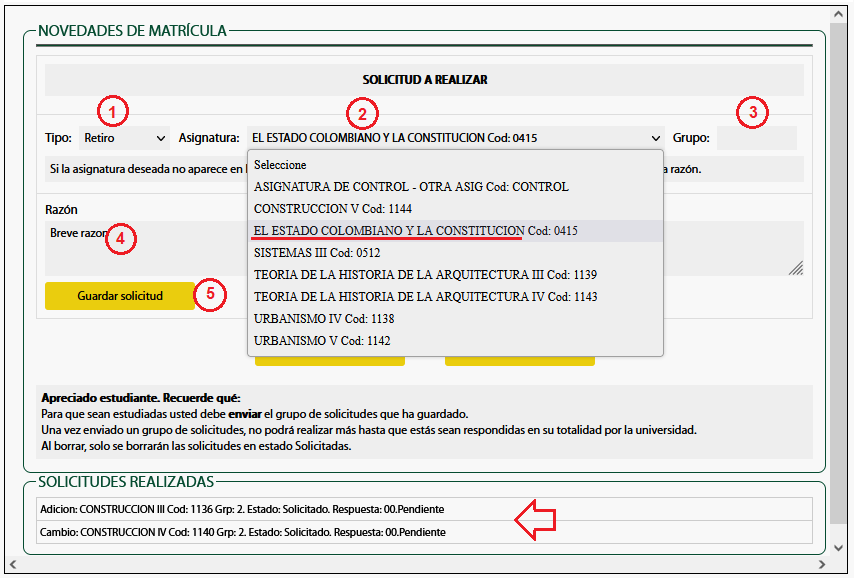
Task: Open the Asignatura dropdown field
Action: point(455,138)
